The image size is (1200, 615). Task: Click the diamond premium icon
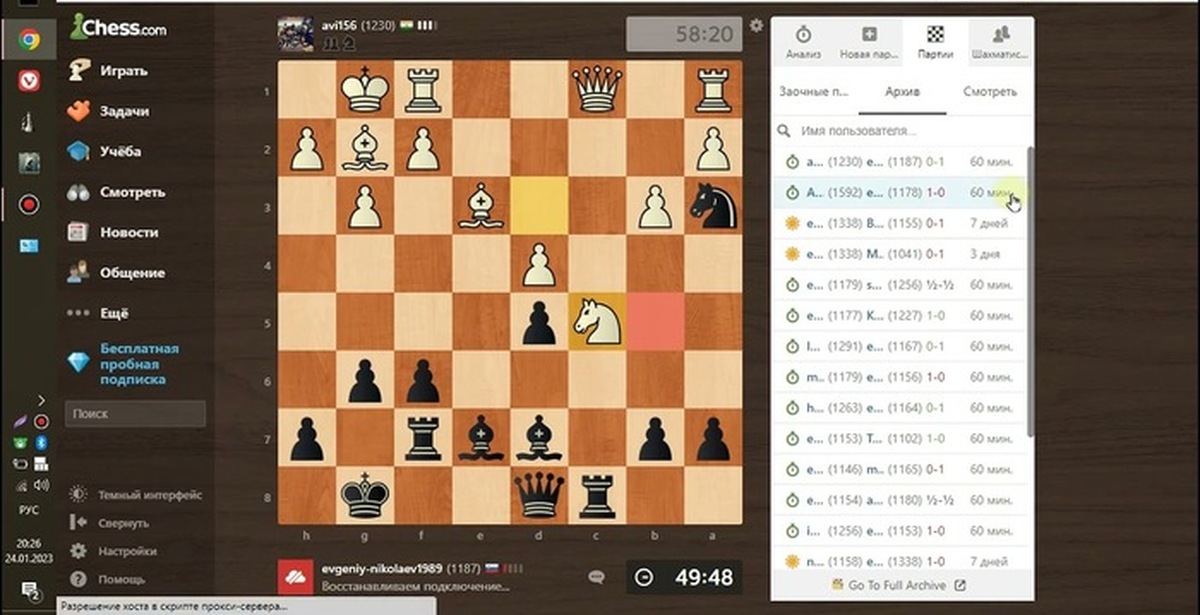79,364
